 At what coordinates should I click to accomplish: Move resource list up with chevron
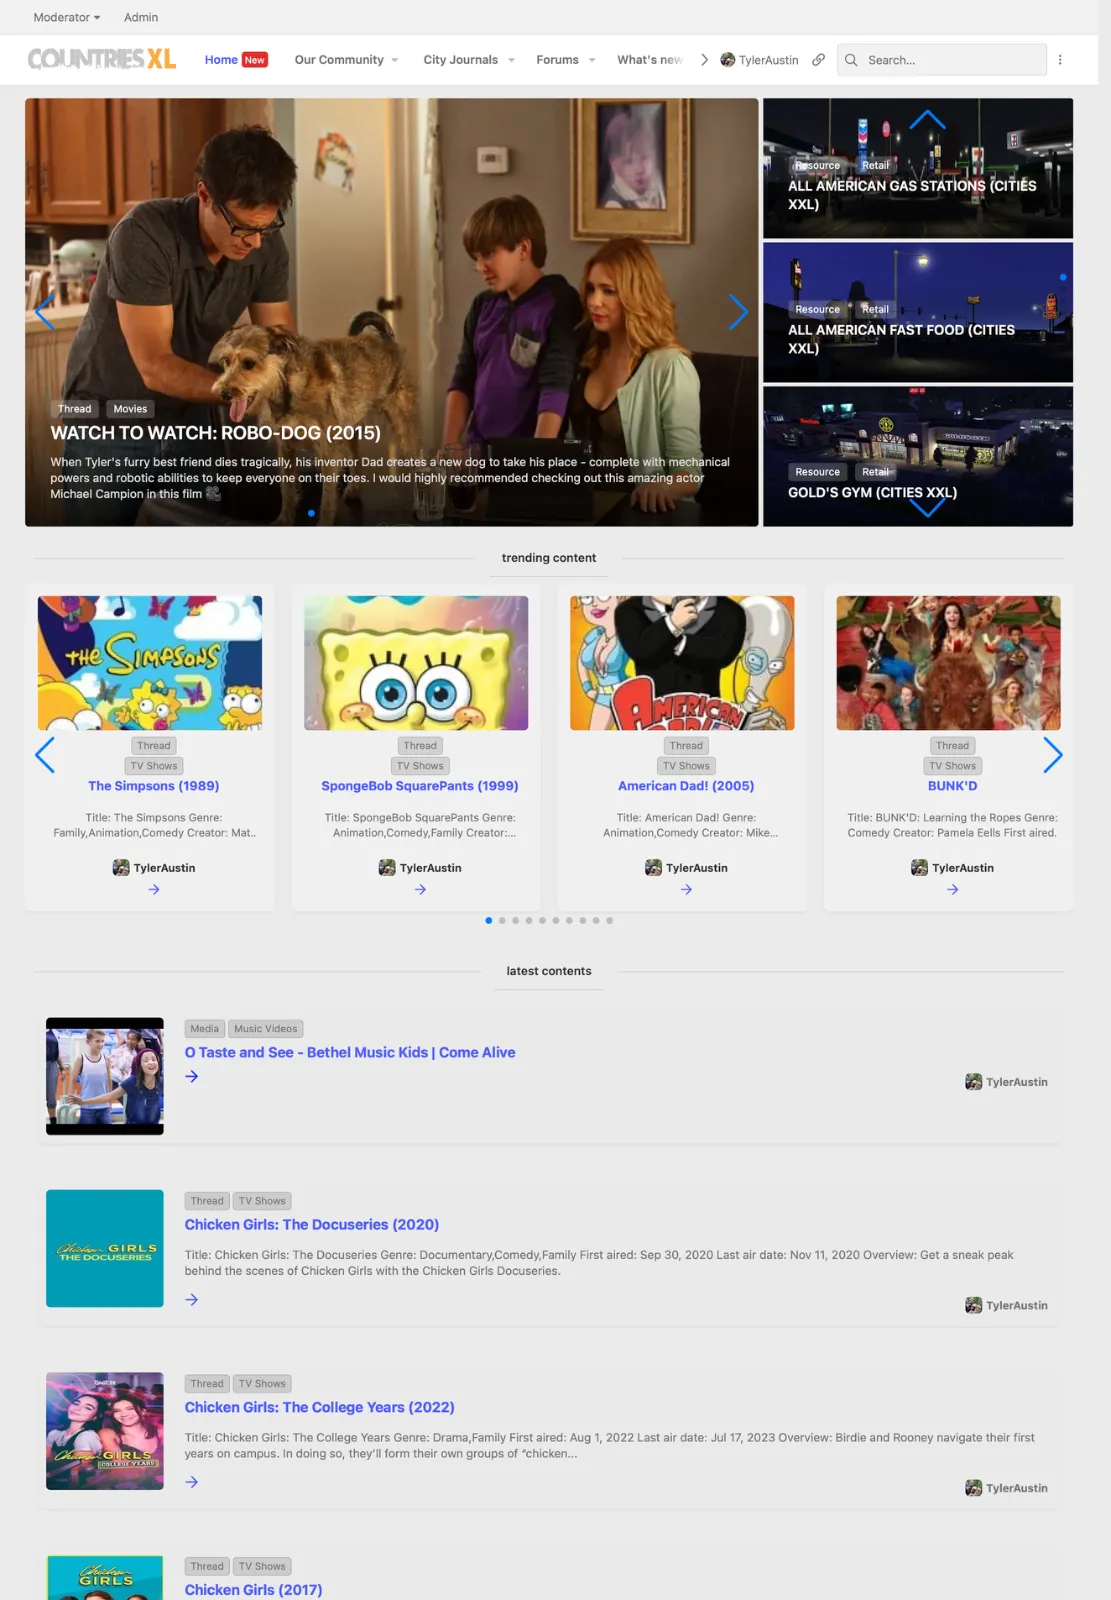[x=927, y=120]
